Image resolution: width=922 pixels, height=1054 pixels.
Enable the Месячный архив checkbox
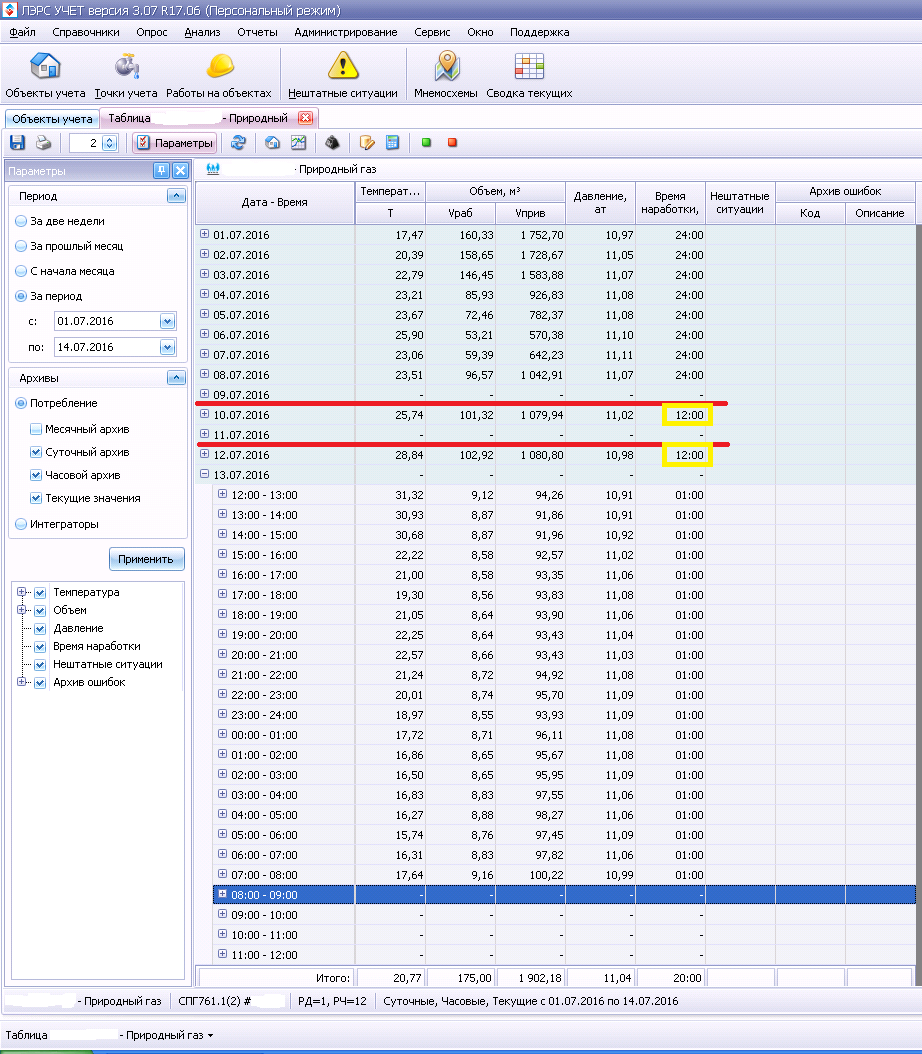[x=36, y=429]
